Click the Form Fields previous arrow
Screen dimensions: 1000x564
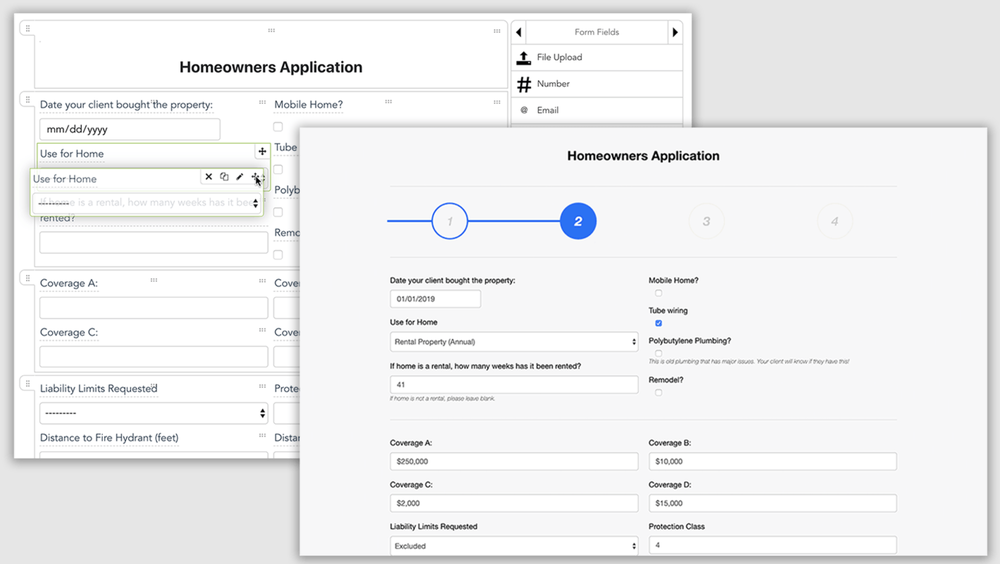[518, 32]
